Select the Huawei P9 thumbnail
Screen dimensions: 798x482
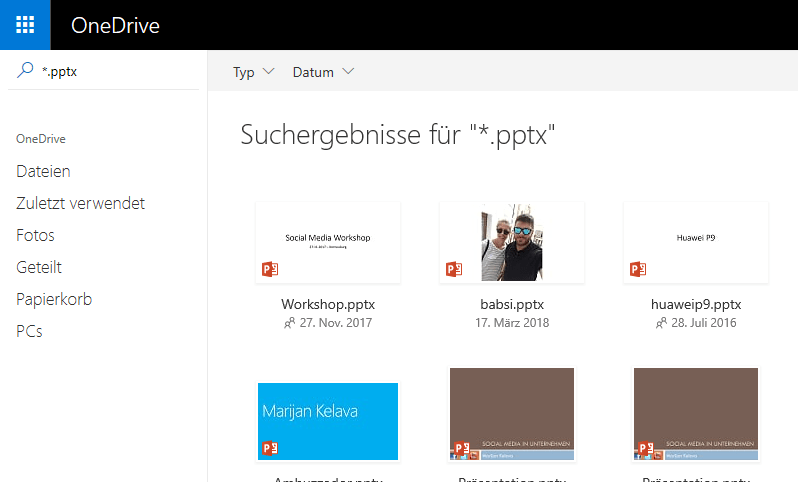(696, 242)
